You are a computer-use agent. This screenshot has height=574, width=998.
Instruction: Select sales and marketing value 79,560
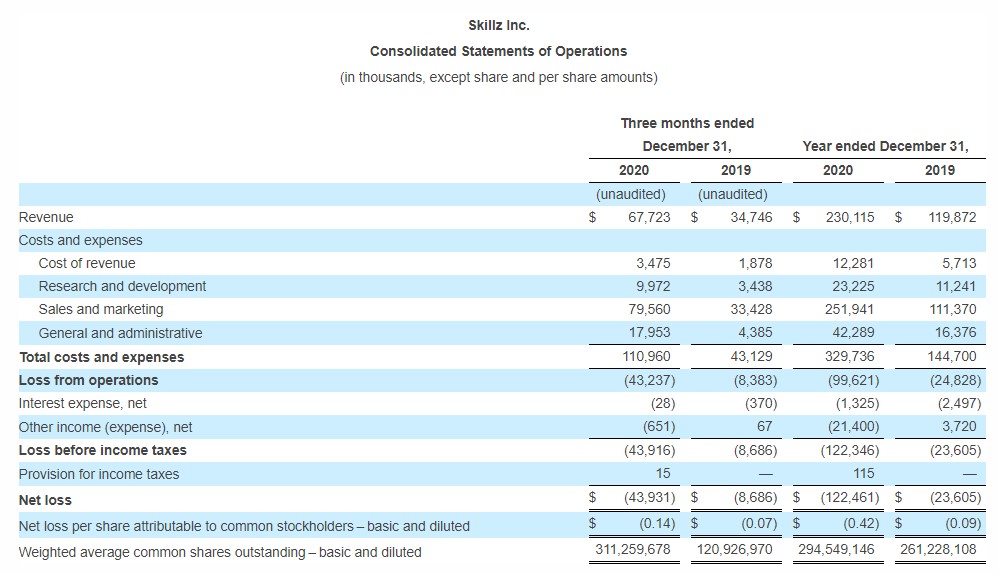649,309
